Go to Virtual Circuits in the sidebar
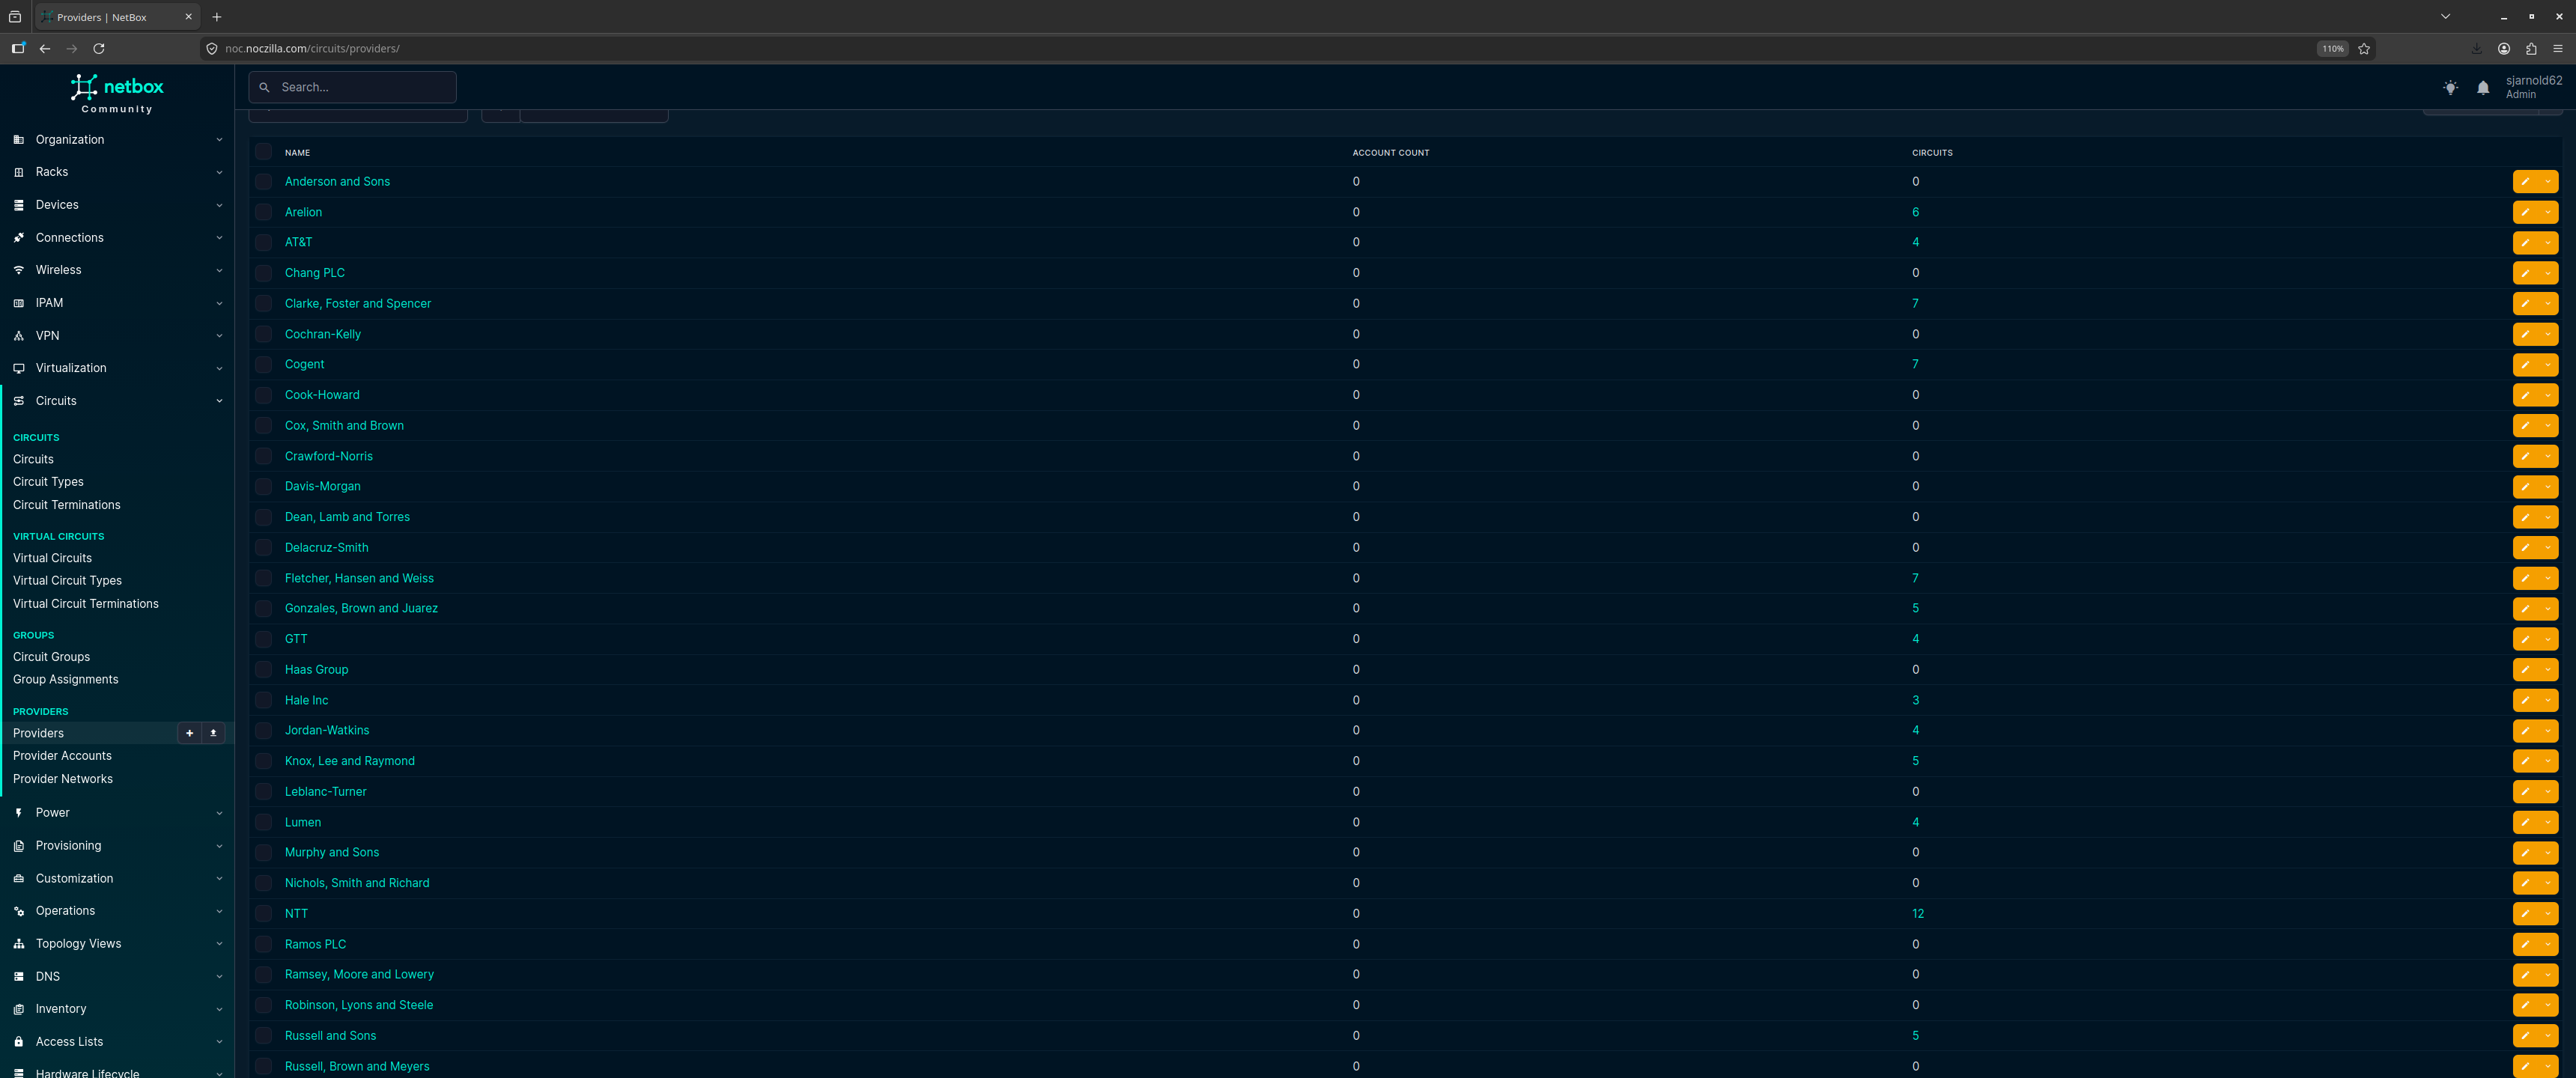The height and width of the screenshot is (1078, 2576). tap(52, 558)
